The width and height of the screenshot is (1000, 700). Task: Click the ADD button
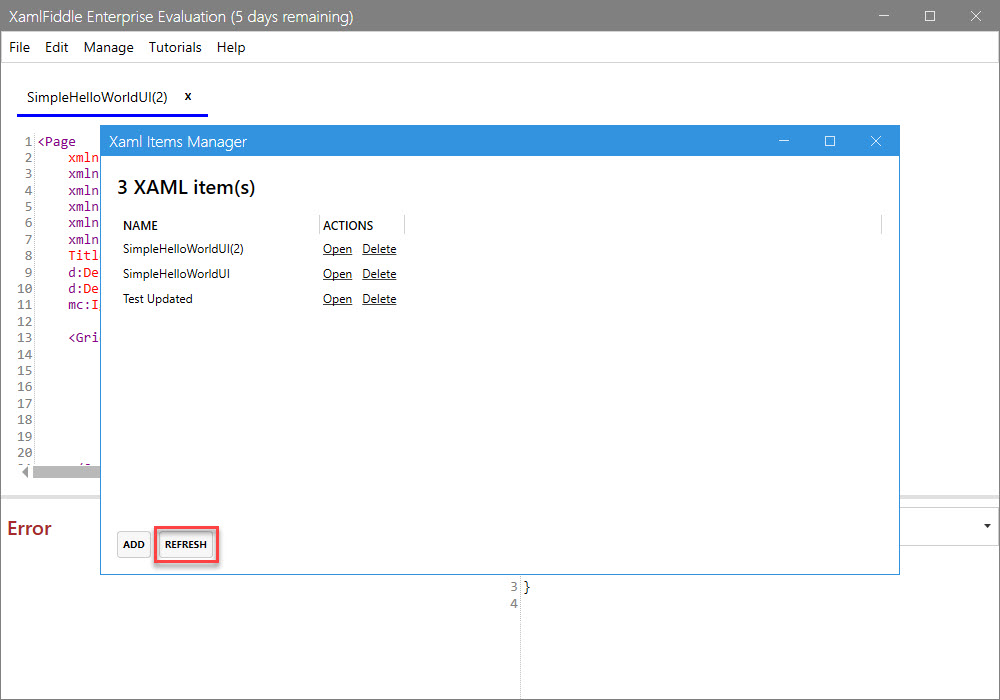(x=134, y=544)
